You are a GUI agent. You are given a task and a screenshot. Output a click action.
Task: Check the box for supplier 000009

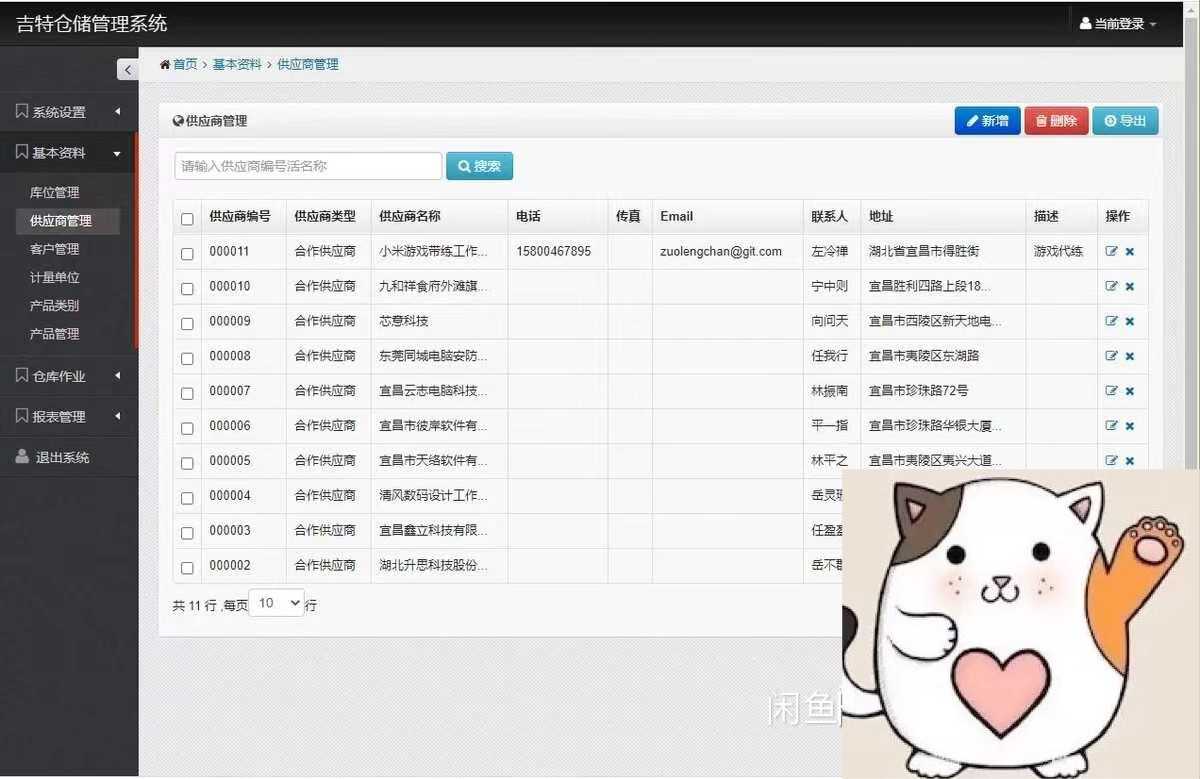187,324
